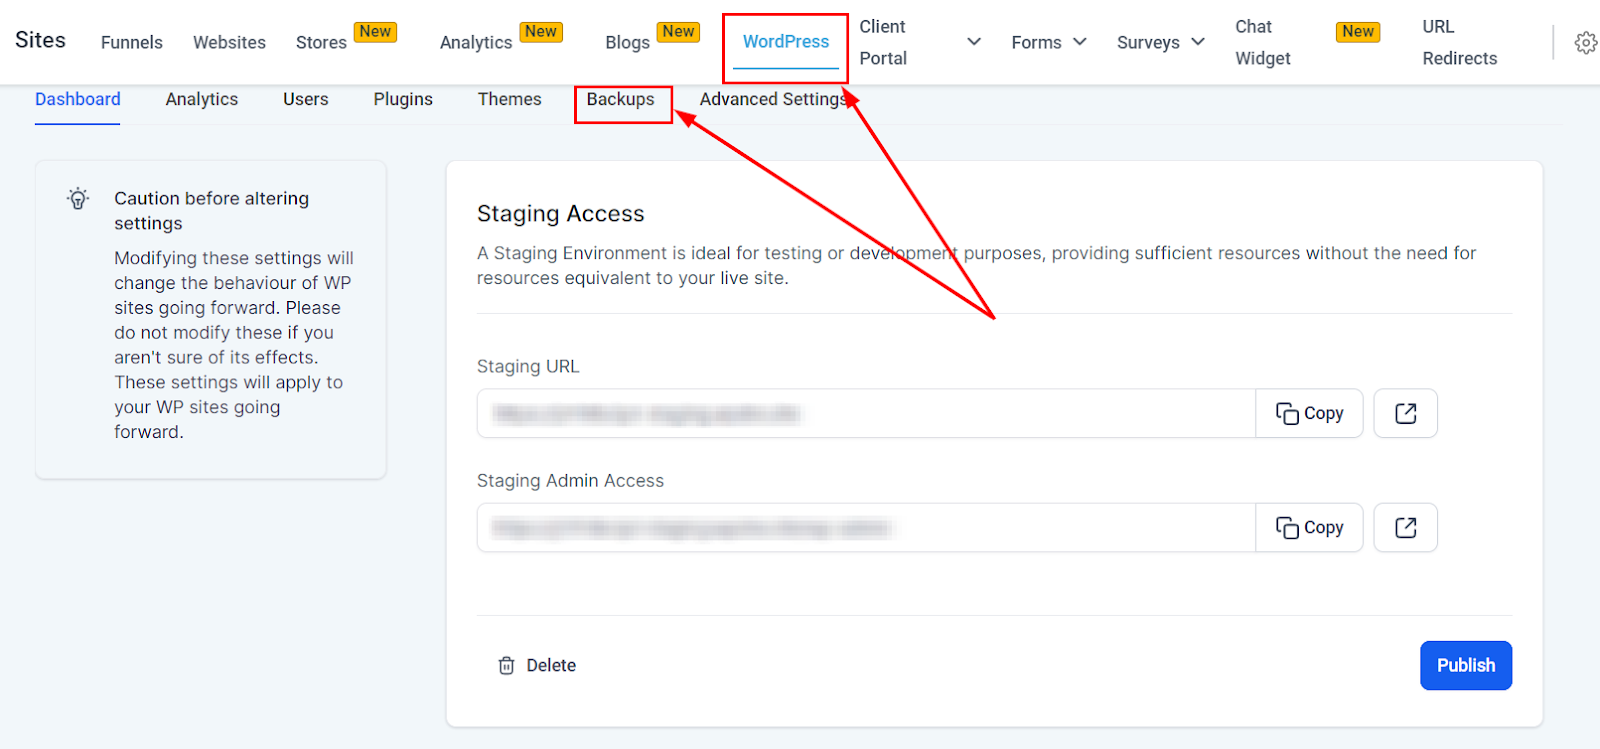
Task: Switch to the Backups tab
Action: pyautogui.click(x=621, y=99)
